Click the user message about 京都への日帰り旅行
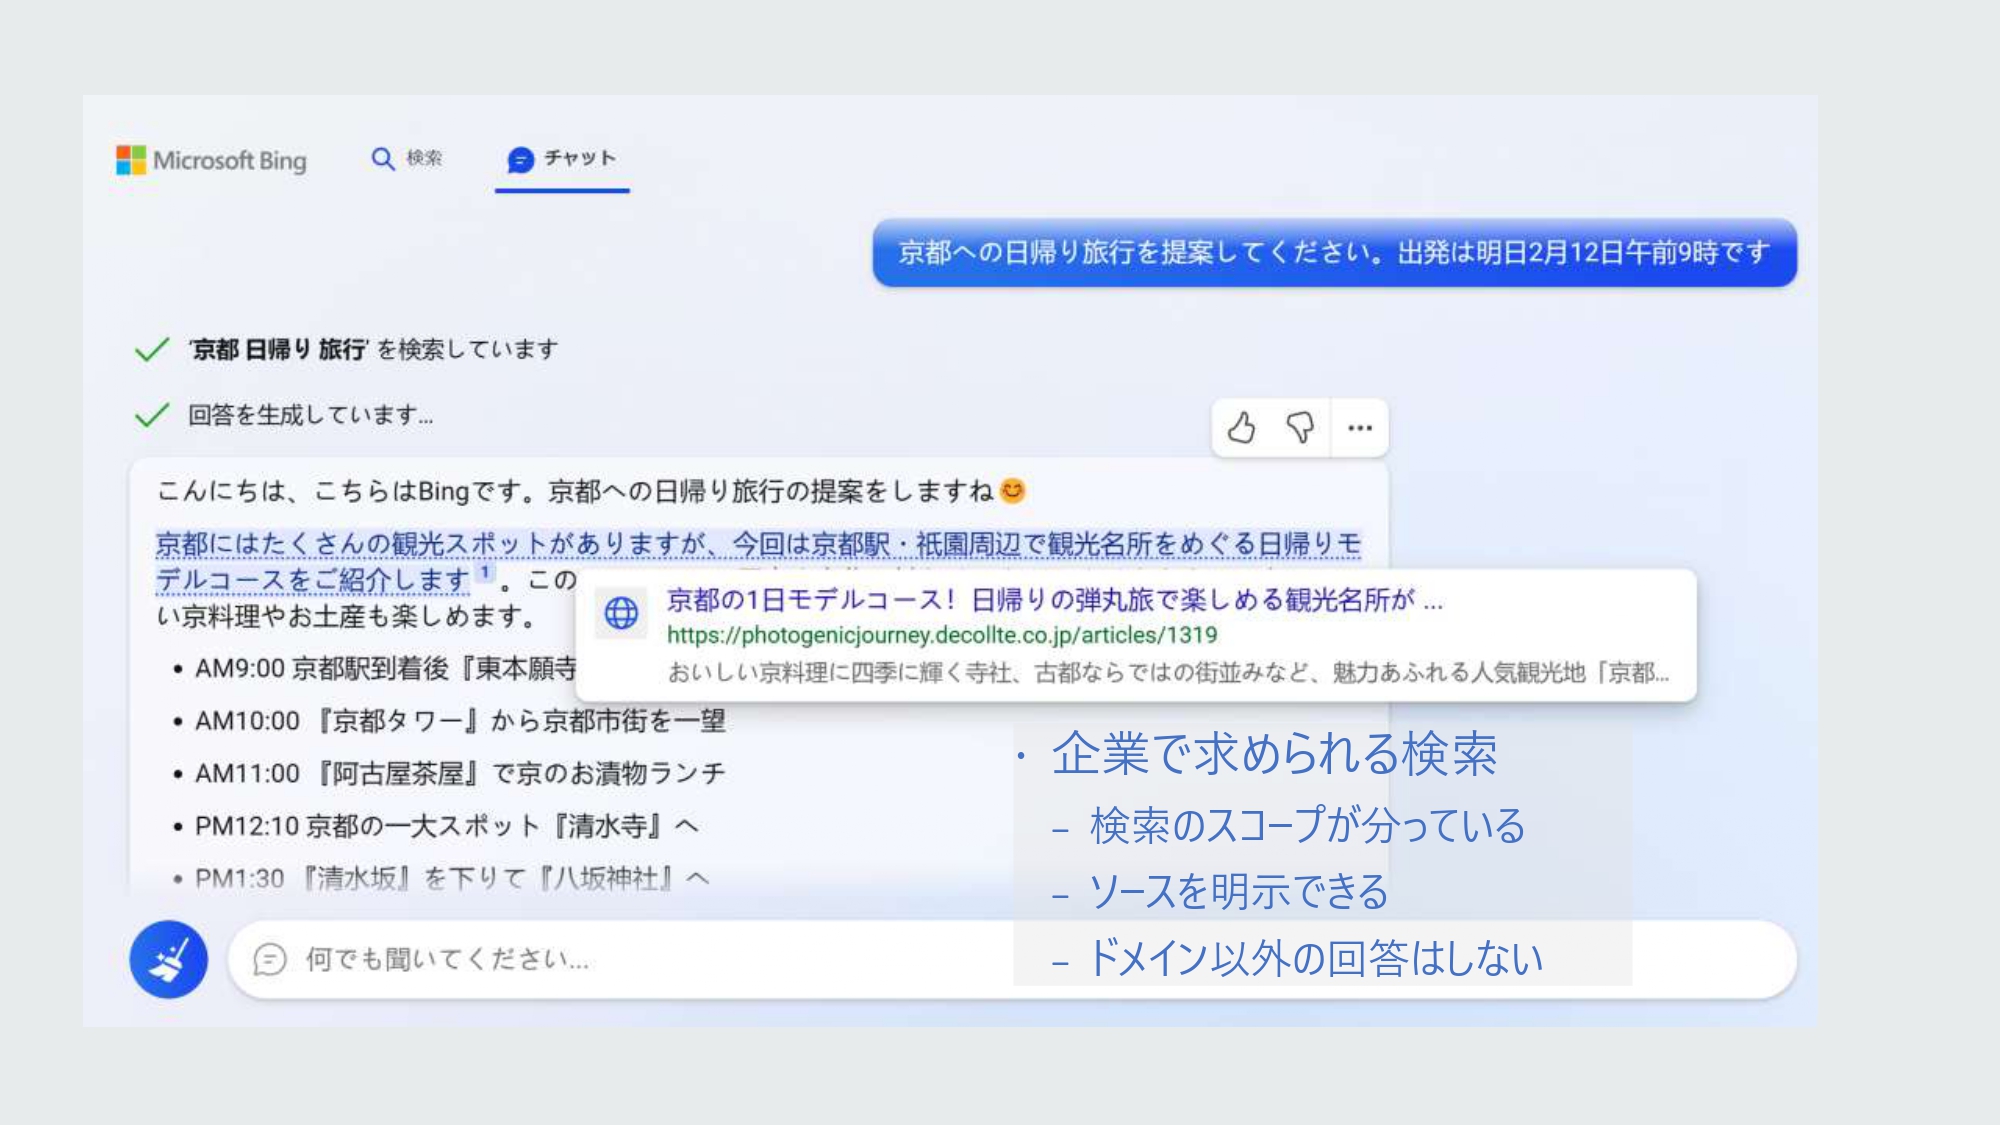 pos(1334,252)
